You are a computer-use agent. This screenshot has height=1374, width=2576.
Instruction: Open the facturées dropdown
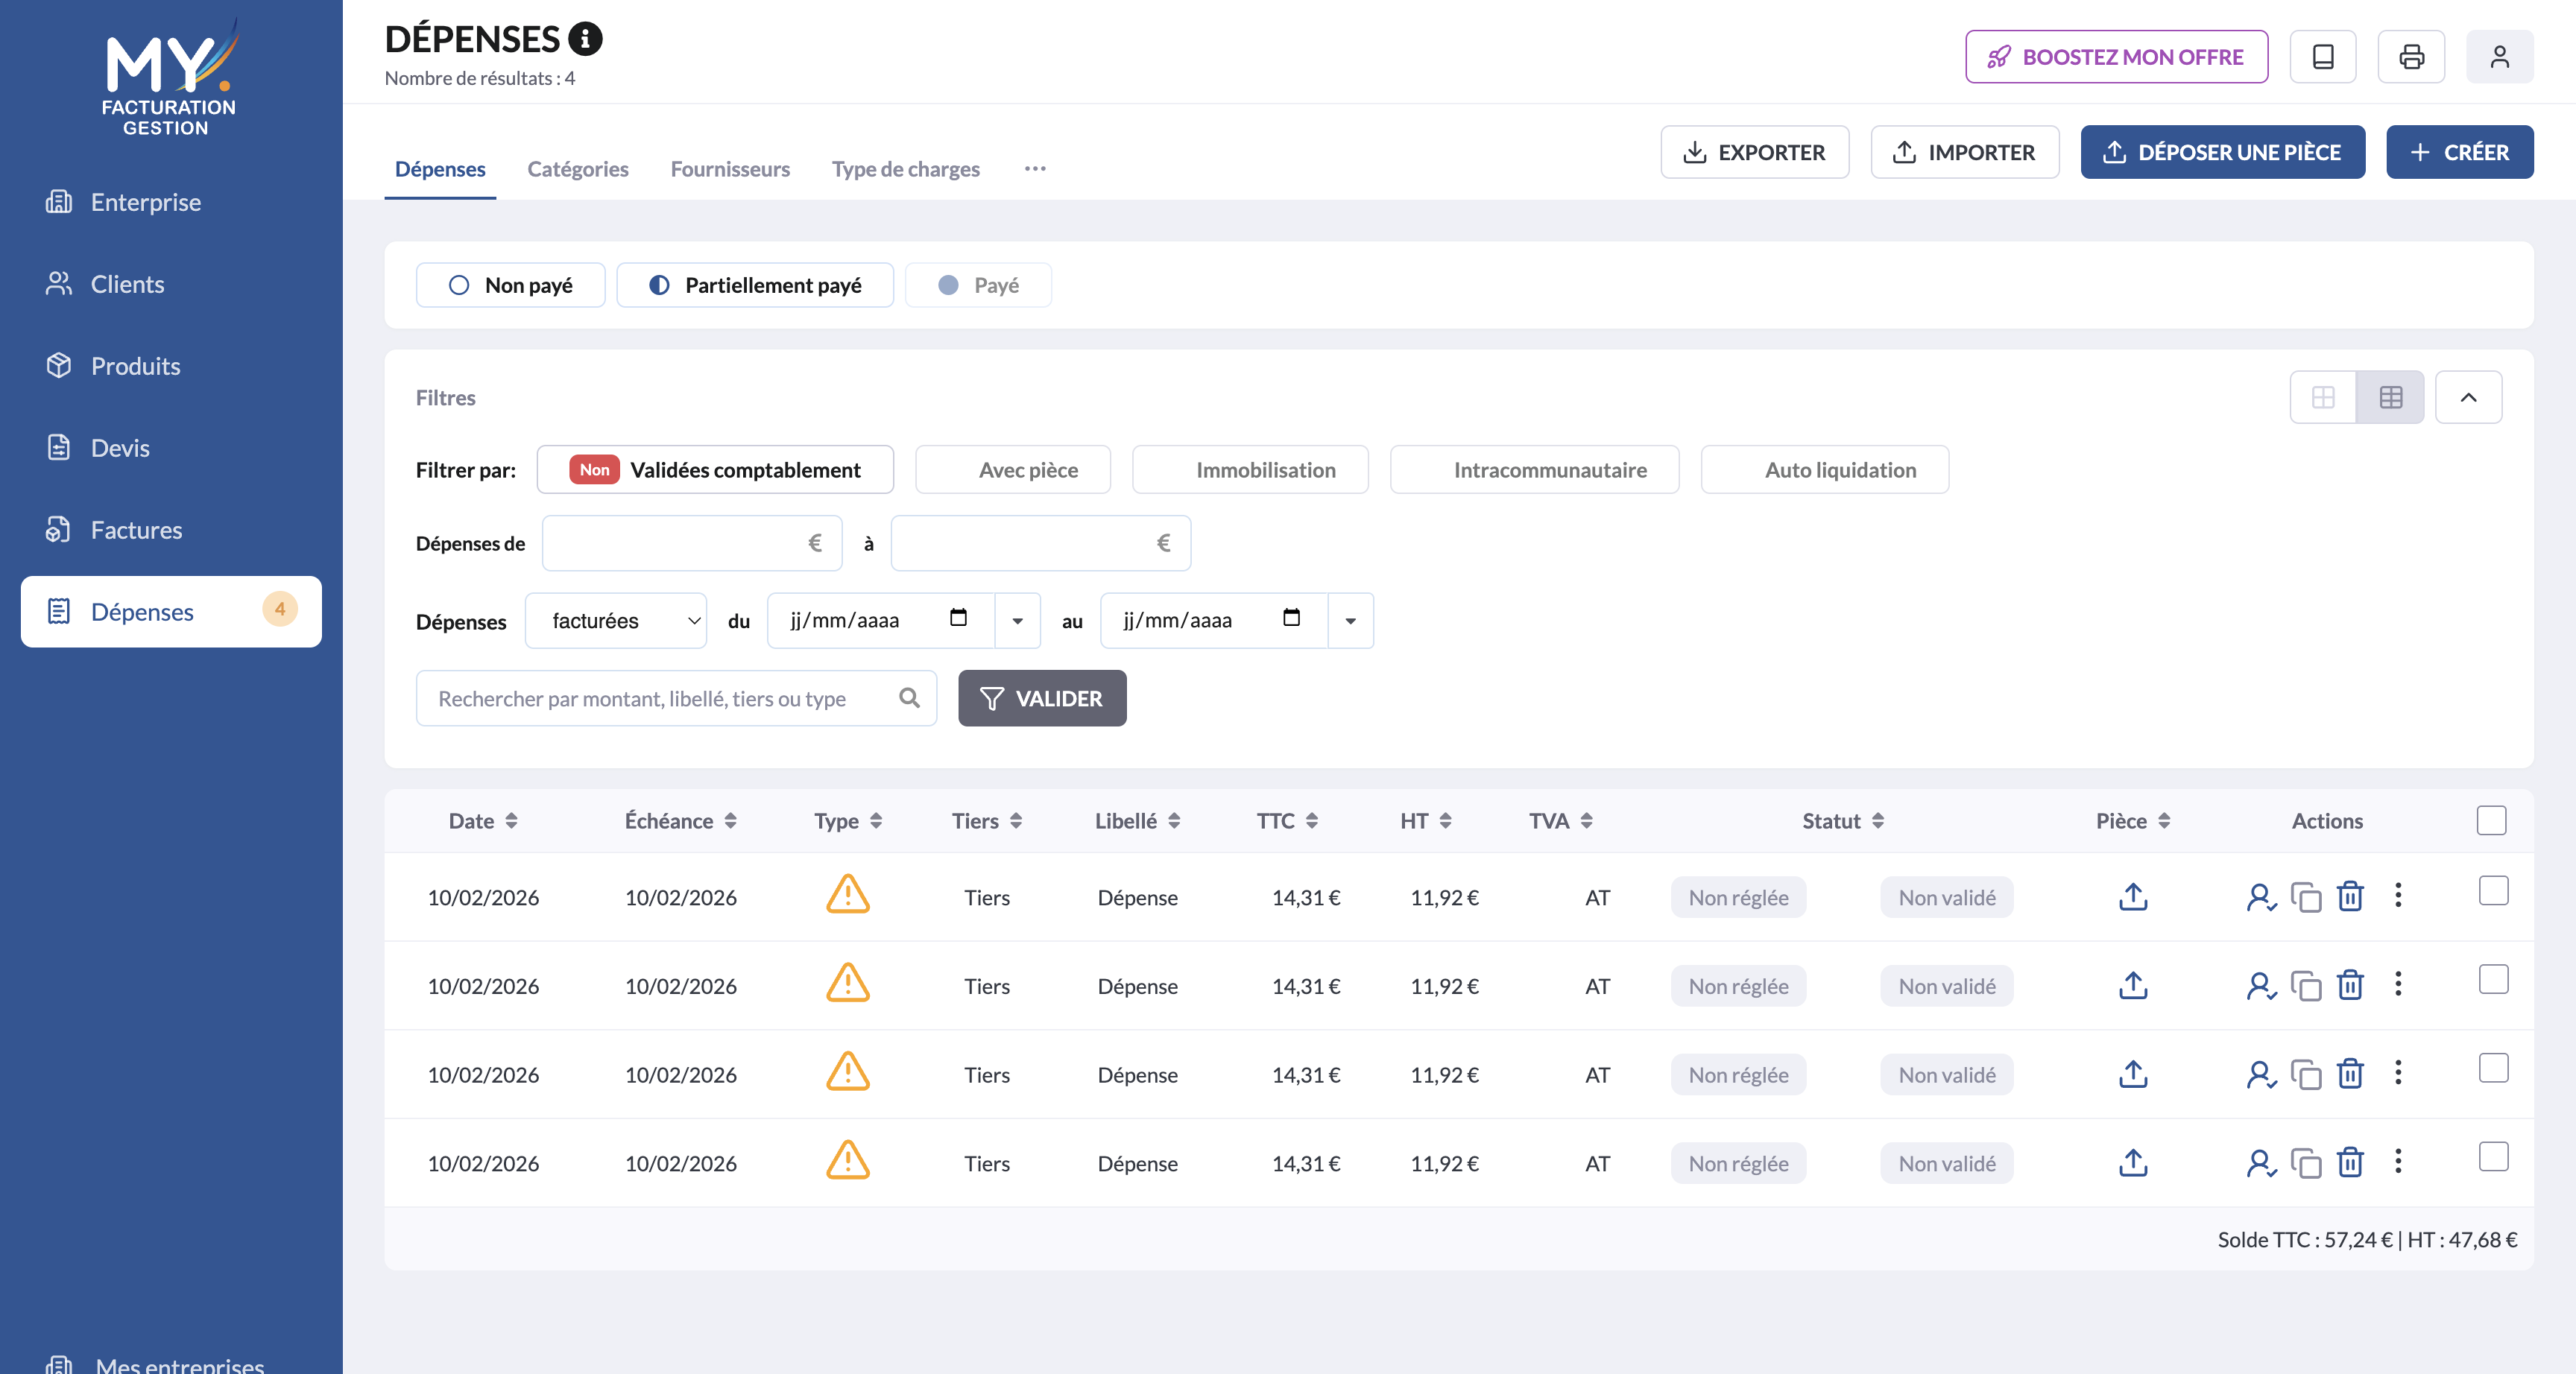coord(616,621)
